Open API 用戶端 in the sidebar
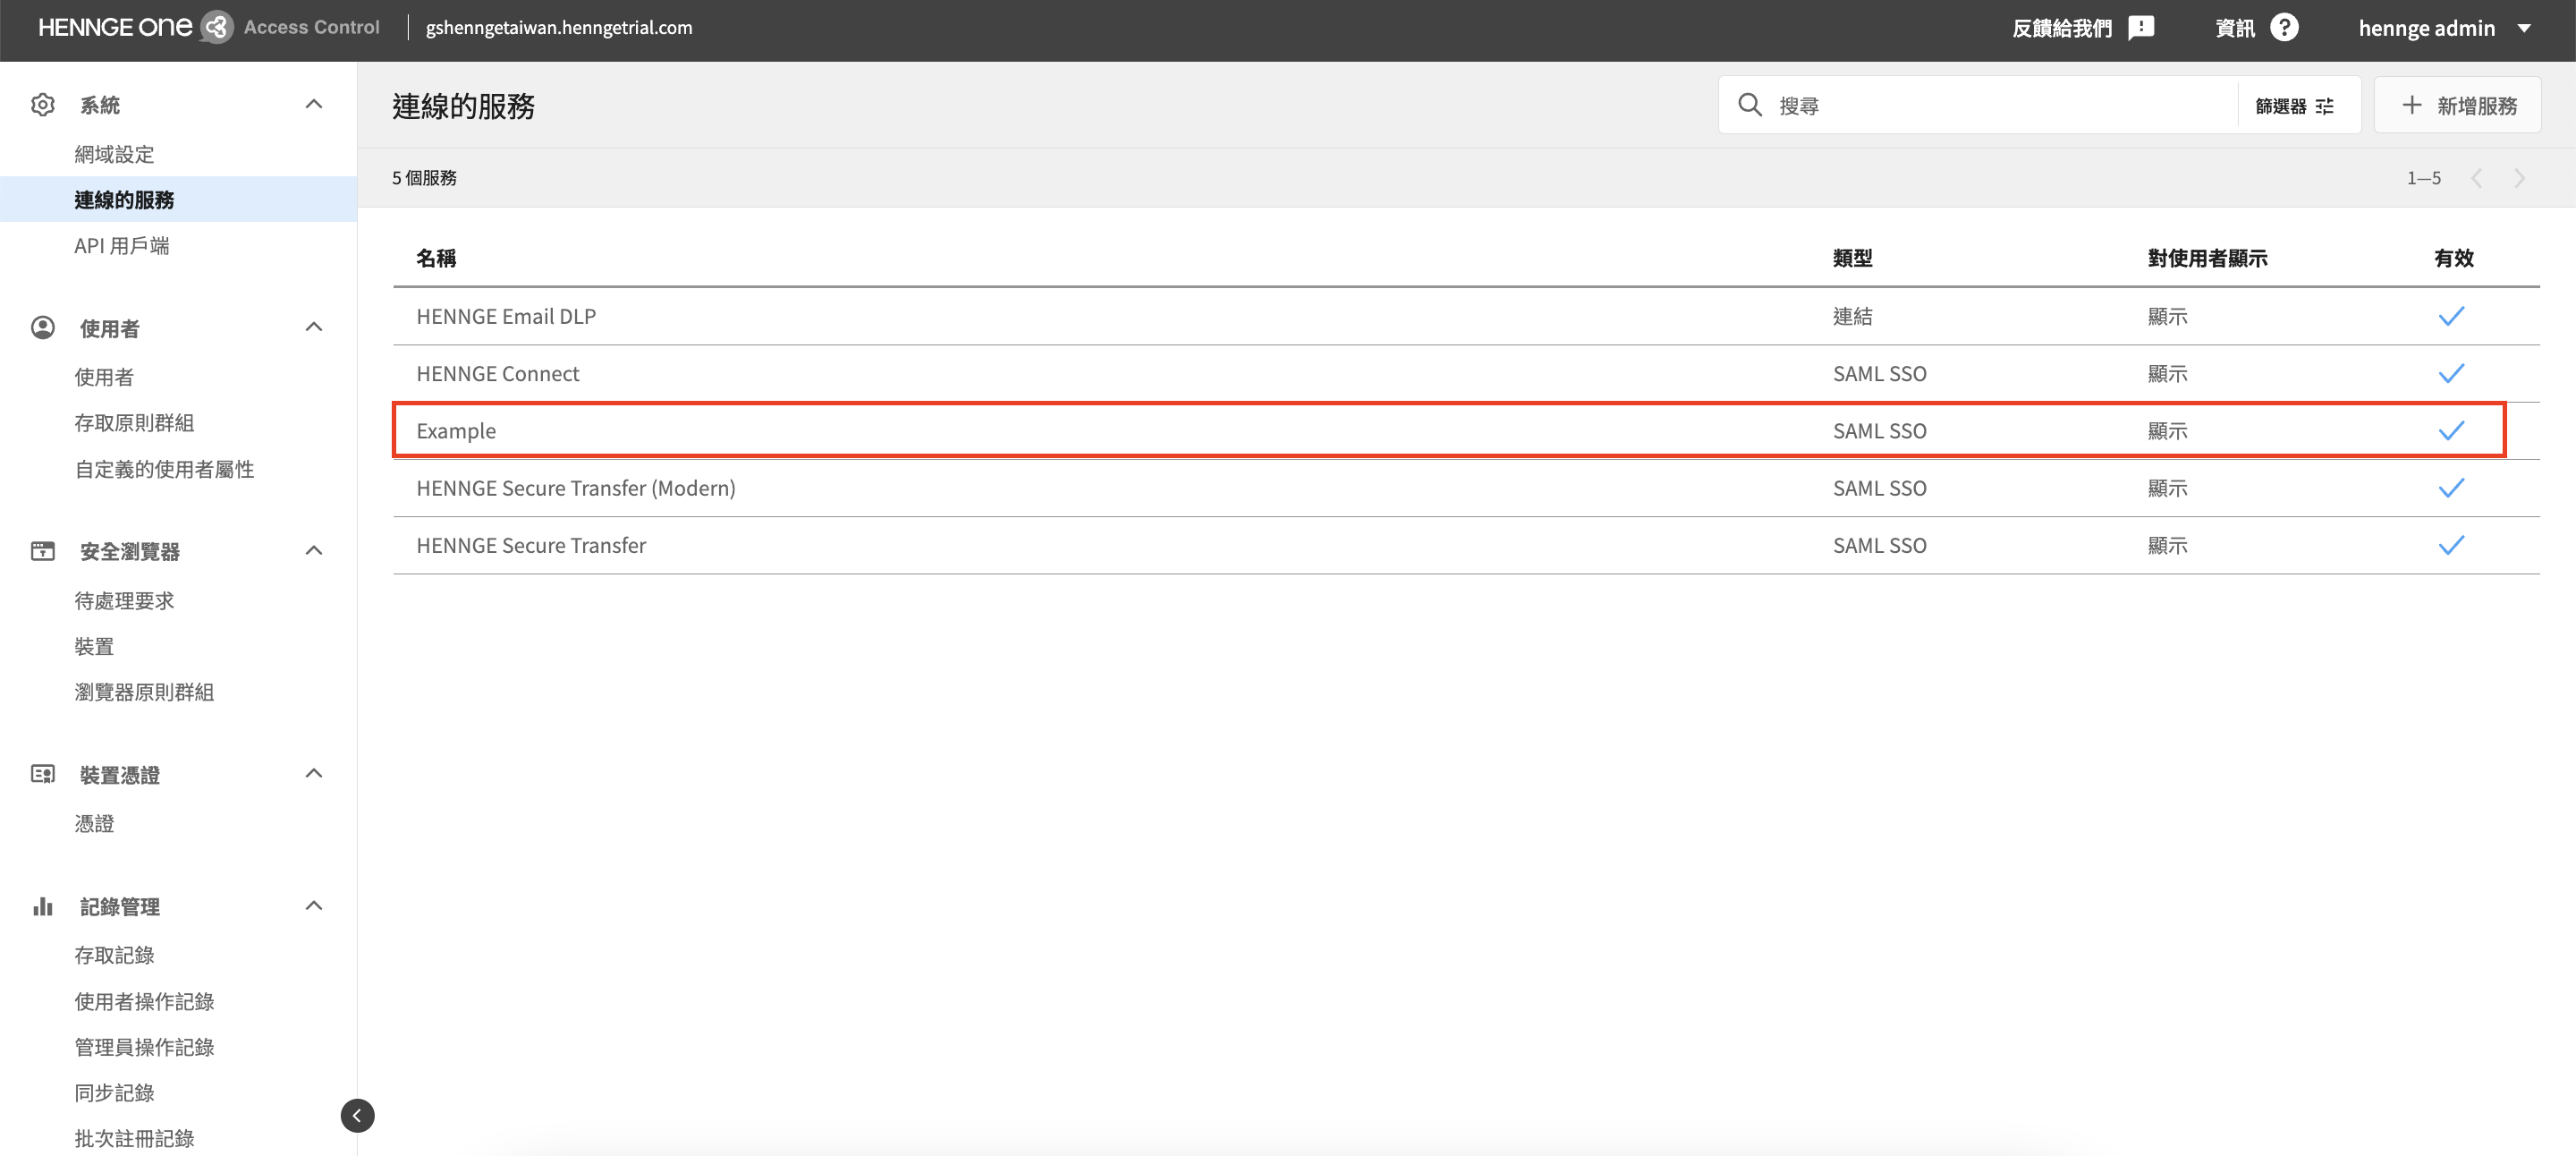Screen dimensions: 2576x1156 [x=121, y=246]
